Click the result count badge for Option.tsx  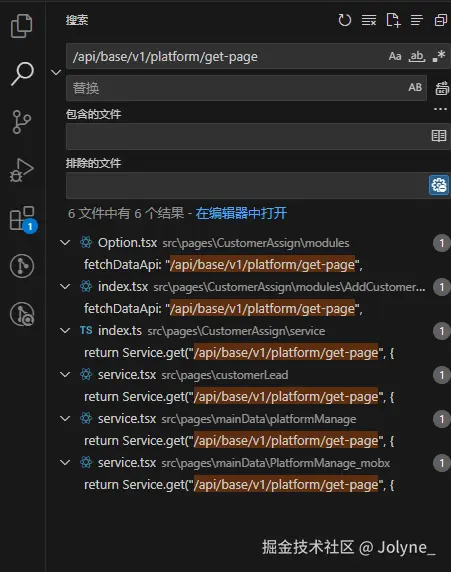tap(442, 243)
